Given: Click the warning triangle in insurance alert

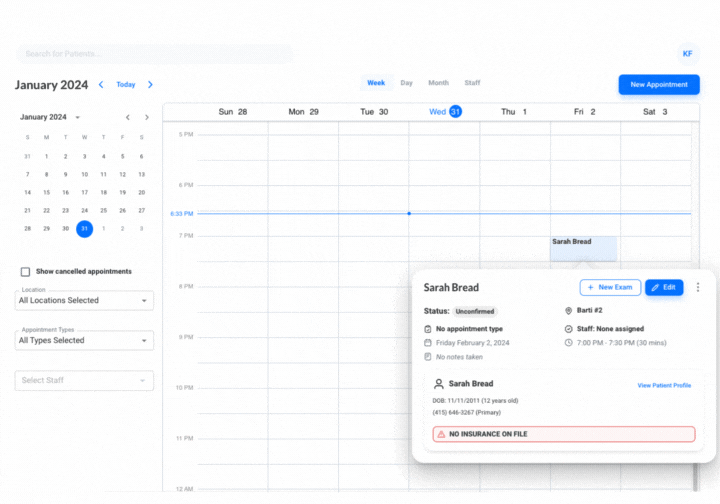Looking at the screenshot, I should (441, 434).
